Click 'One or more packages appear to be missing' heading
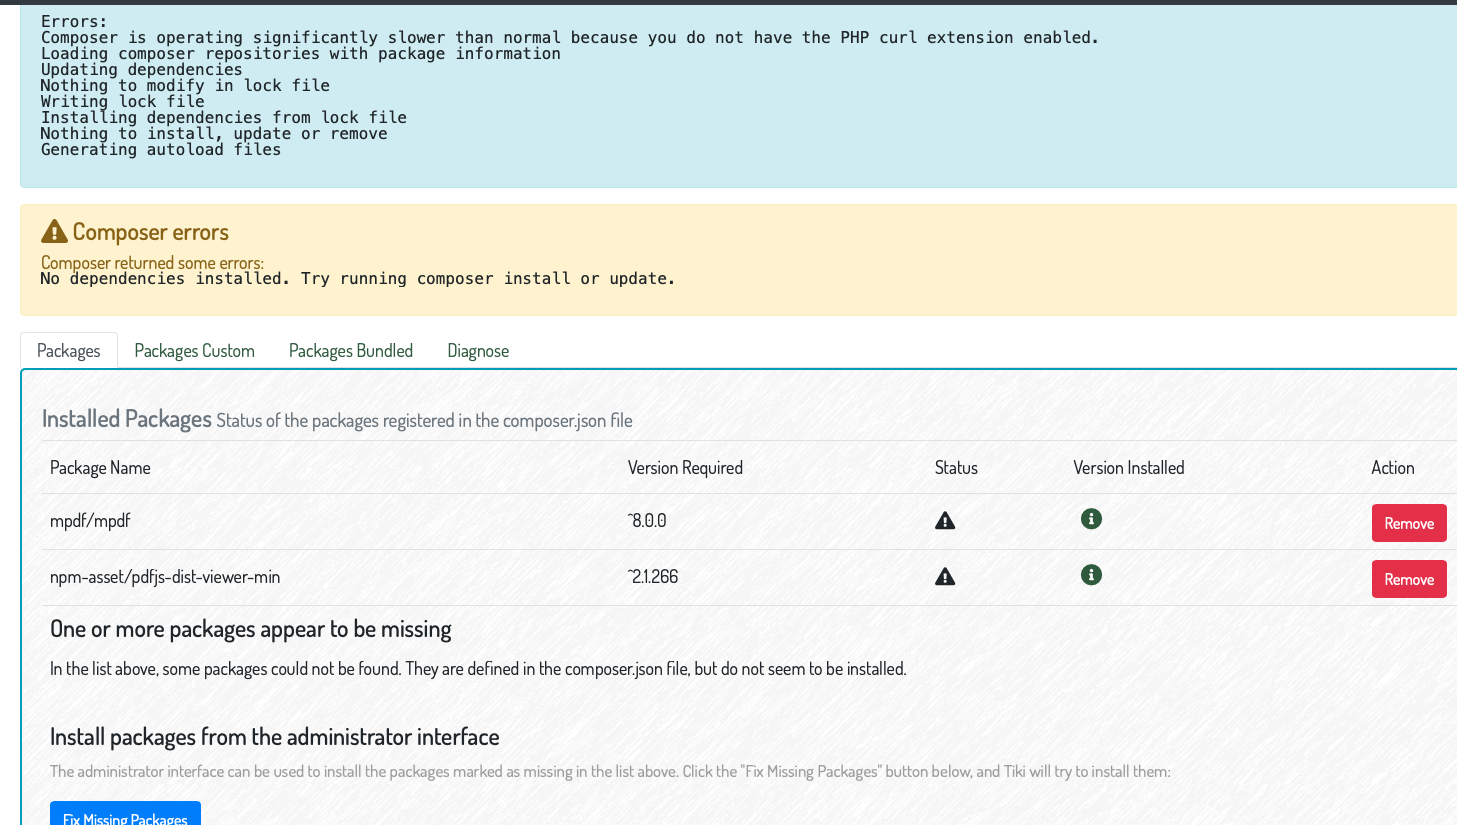 tap(251, 629)
